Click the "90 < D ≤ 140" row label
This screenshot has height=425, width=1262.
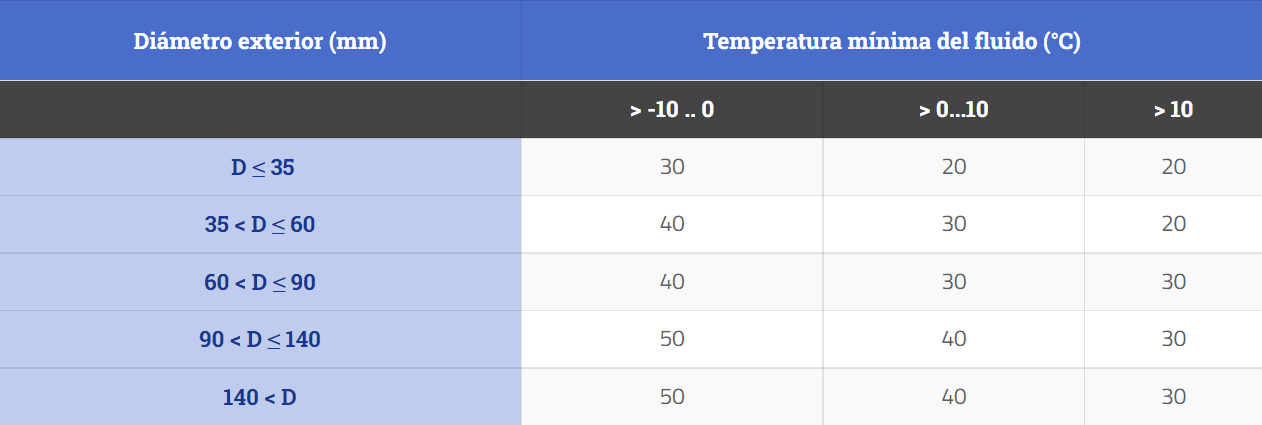[x=260, y=339]
